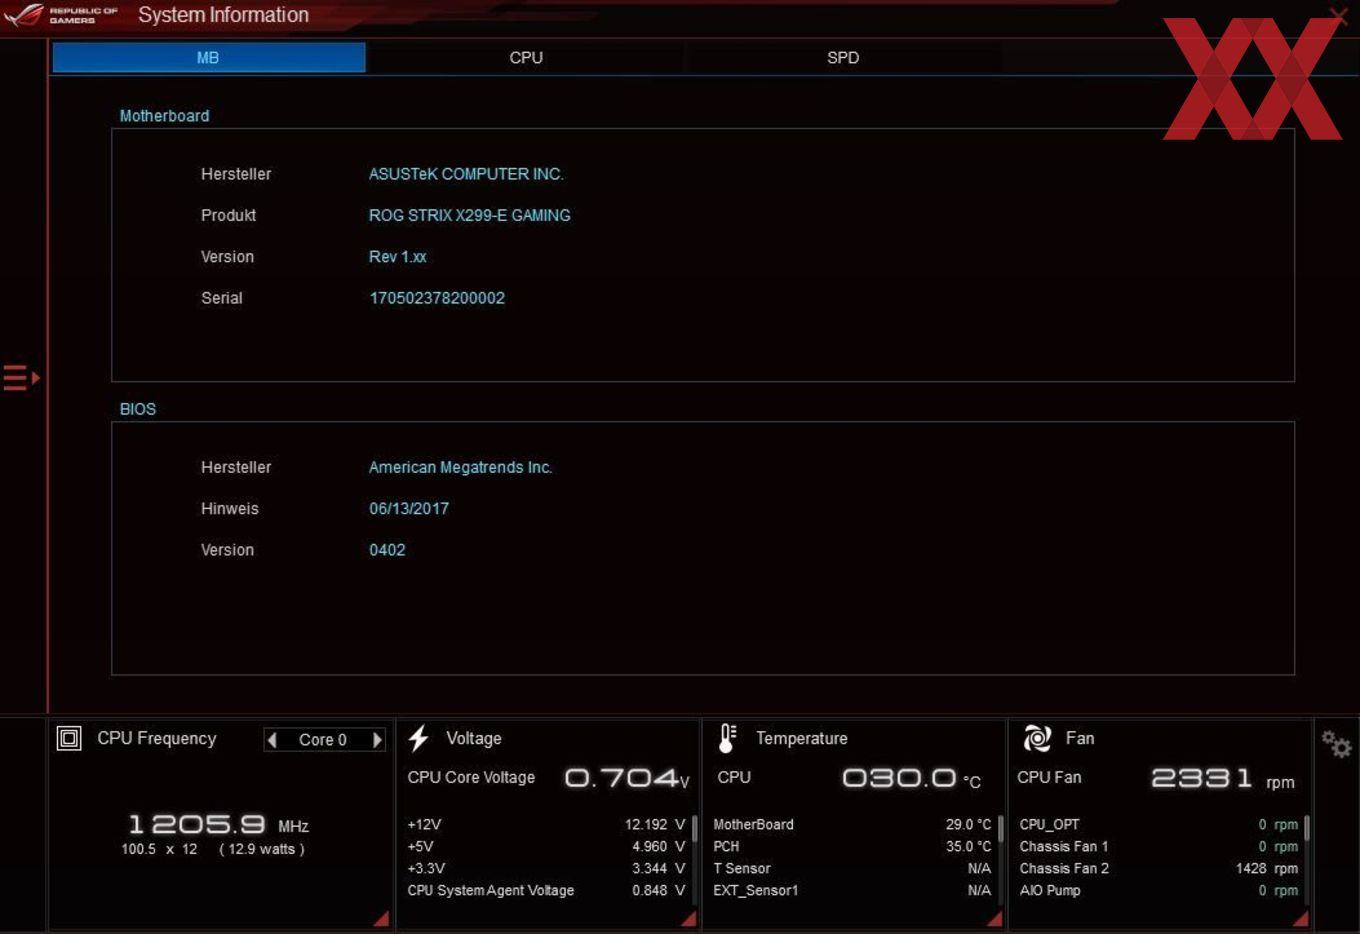
Task: Click the Fan spinner icon
Action: [1037, 738]
